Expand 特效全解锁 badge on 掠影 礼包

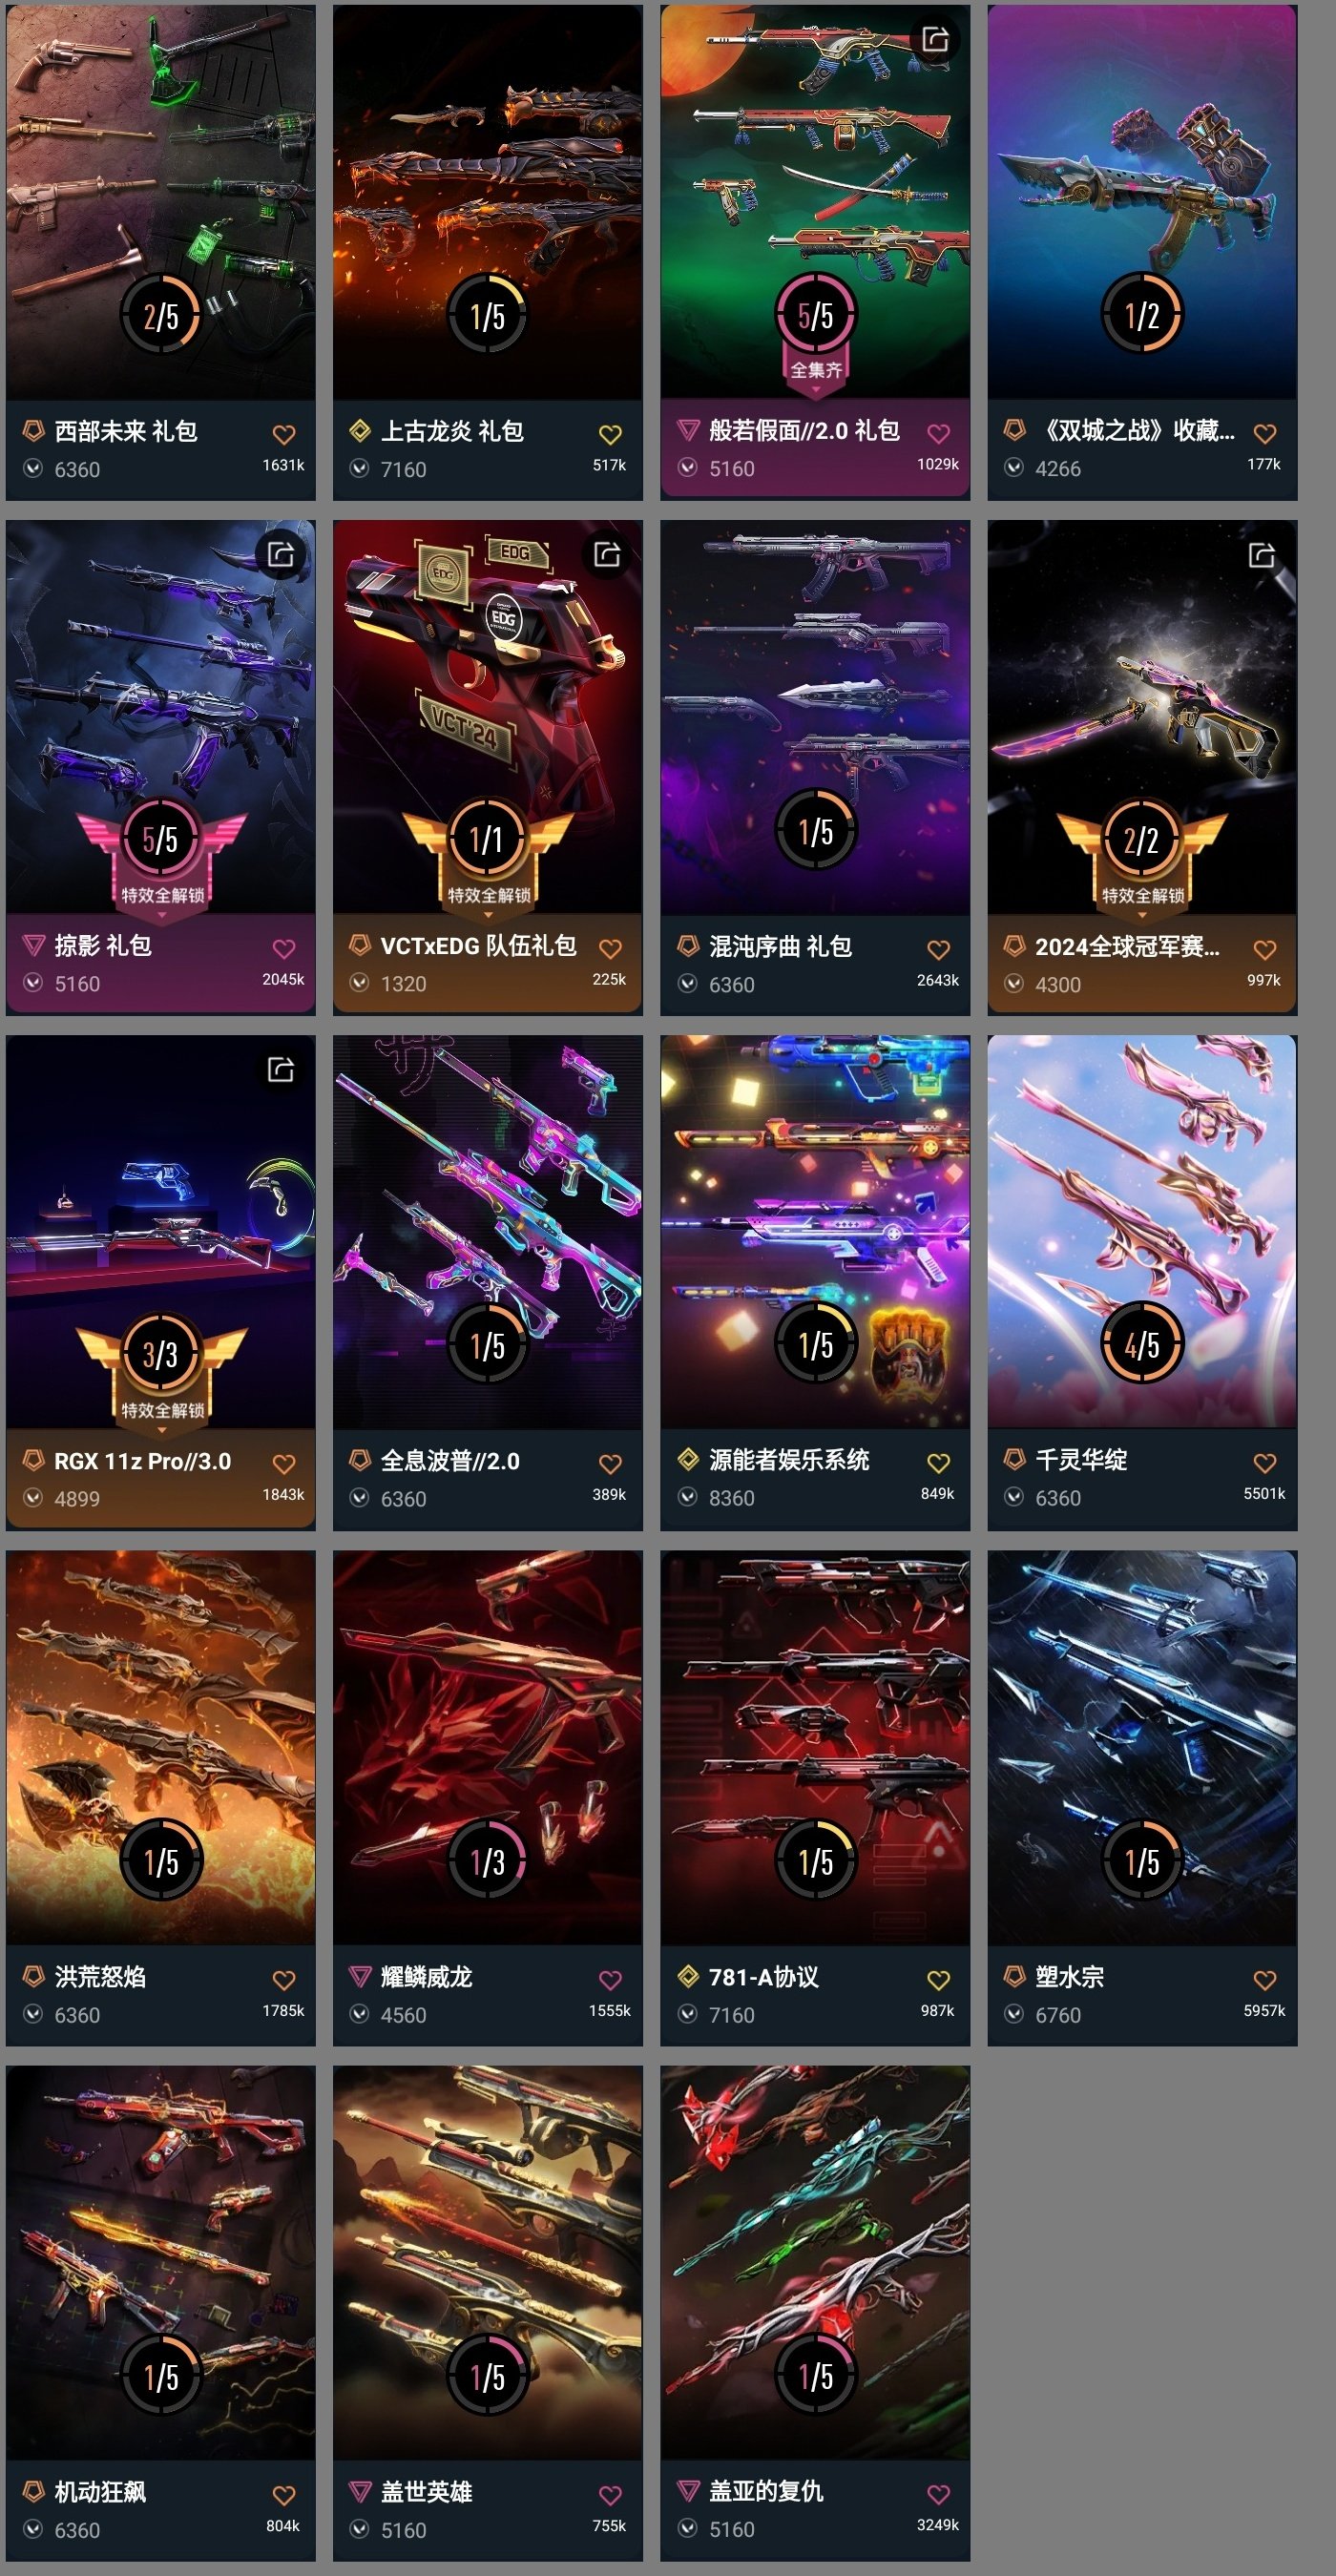tap(162, 895)
